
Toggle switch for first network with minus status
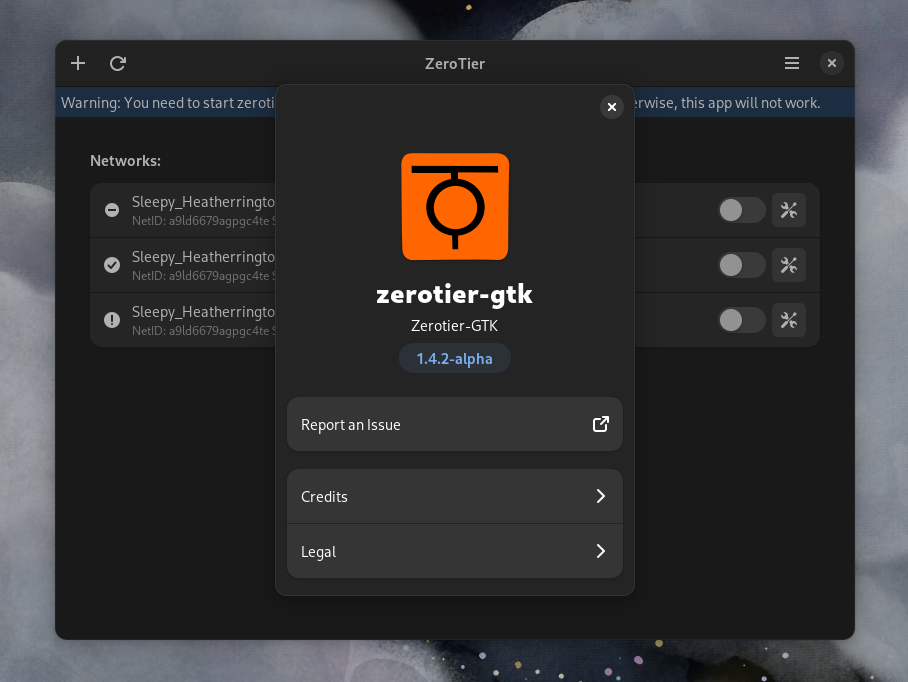coord(742,210)
